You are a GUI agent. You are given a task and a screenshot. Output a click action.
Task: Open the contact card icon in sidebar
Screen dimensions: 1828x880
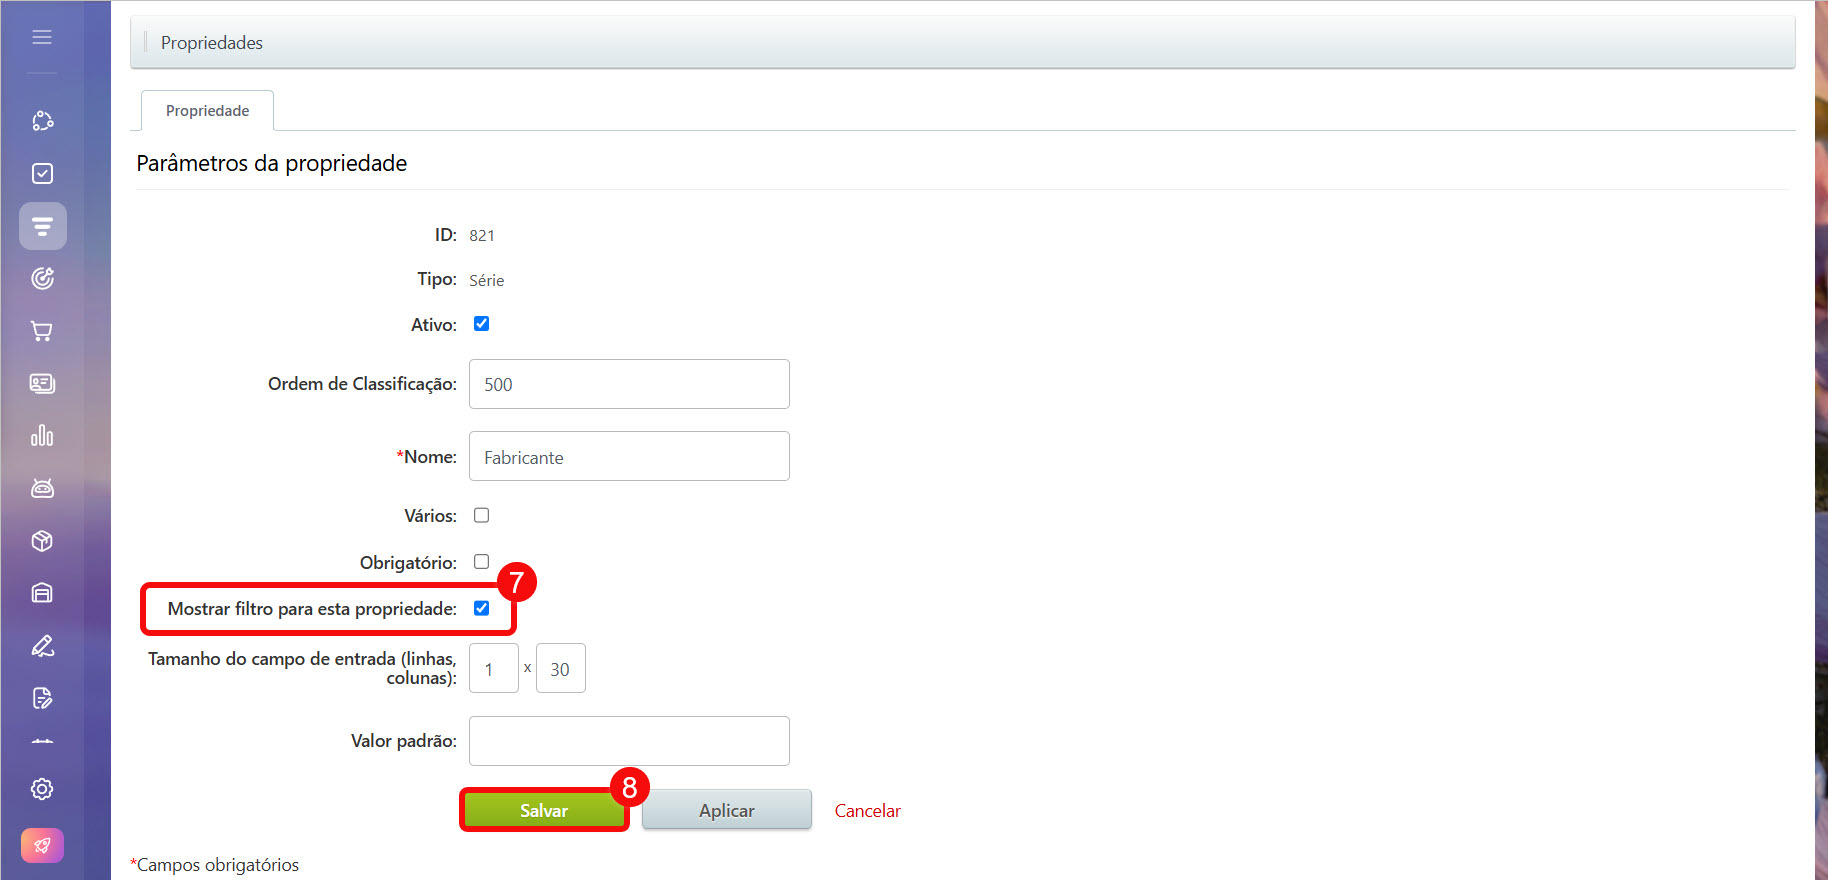(42, 384)
